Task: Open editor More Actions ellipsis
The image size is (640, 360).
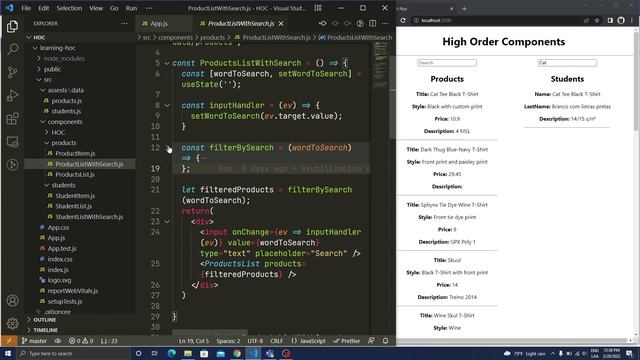Action: coord(385,24)
